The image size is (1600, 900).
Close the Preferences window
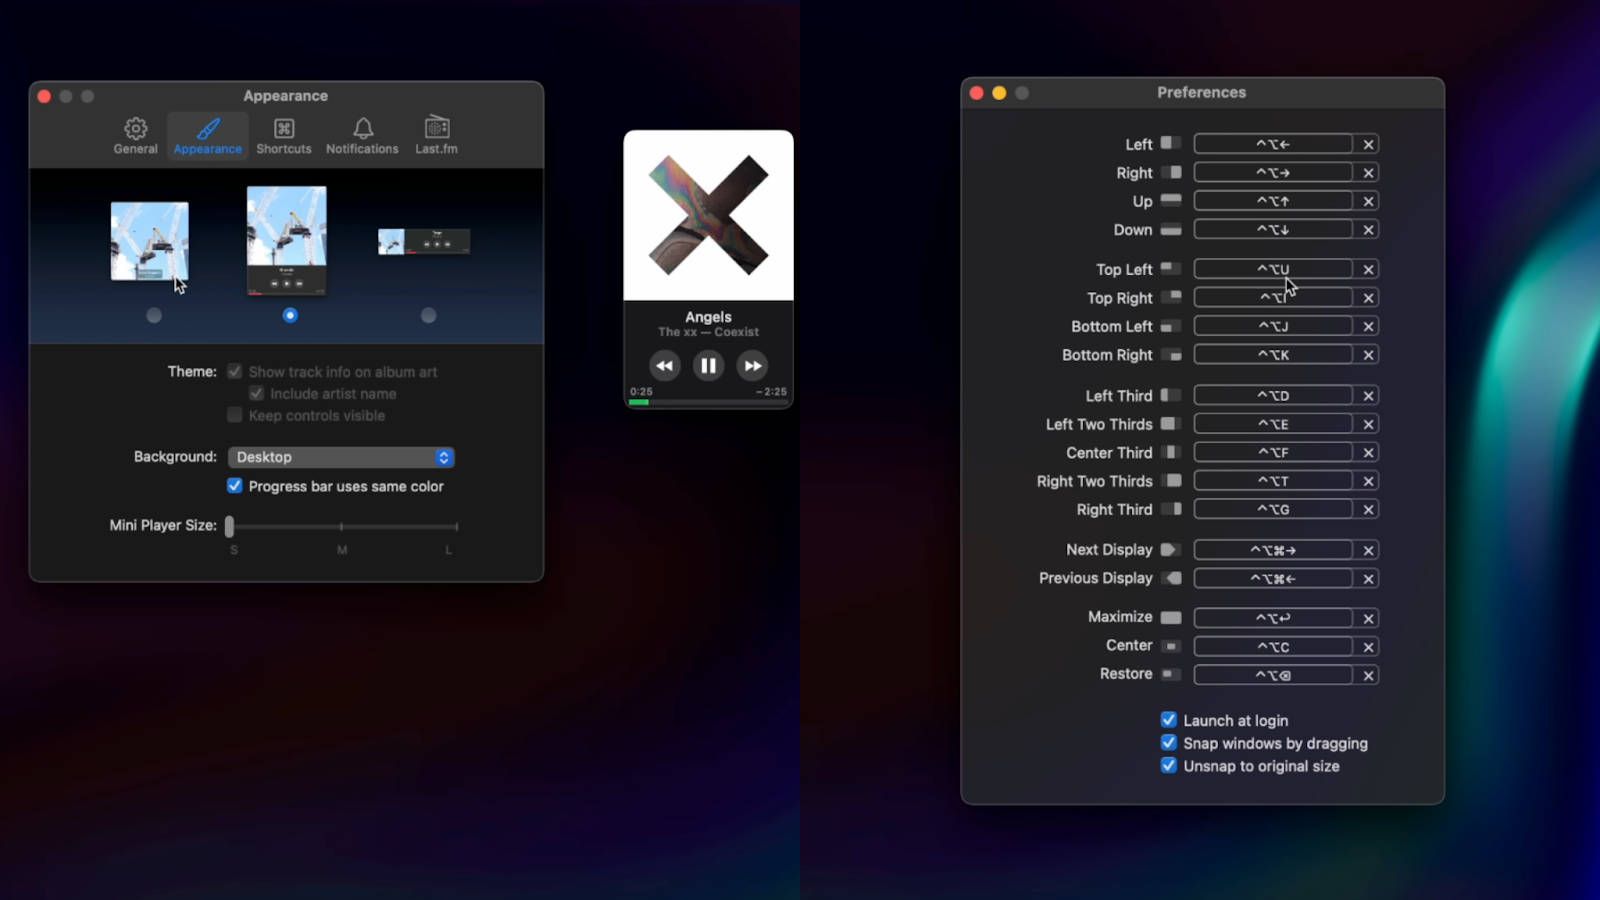click(x=977, y=93)
